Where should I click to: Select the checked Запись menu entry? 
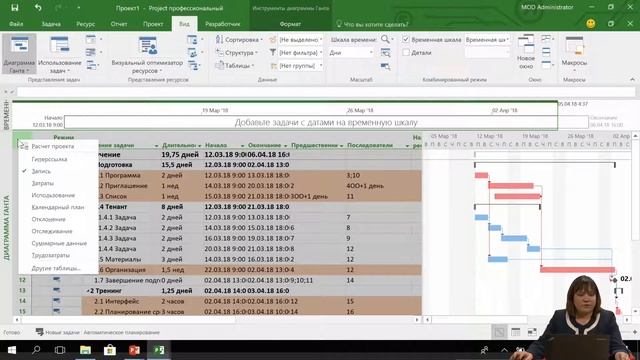coord(41,171)
